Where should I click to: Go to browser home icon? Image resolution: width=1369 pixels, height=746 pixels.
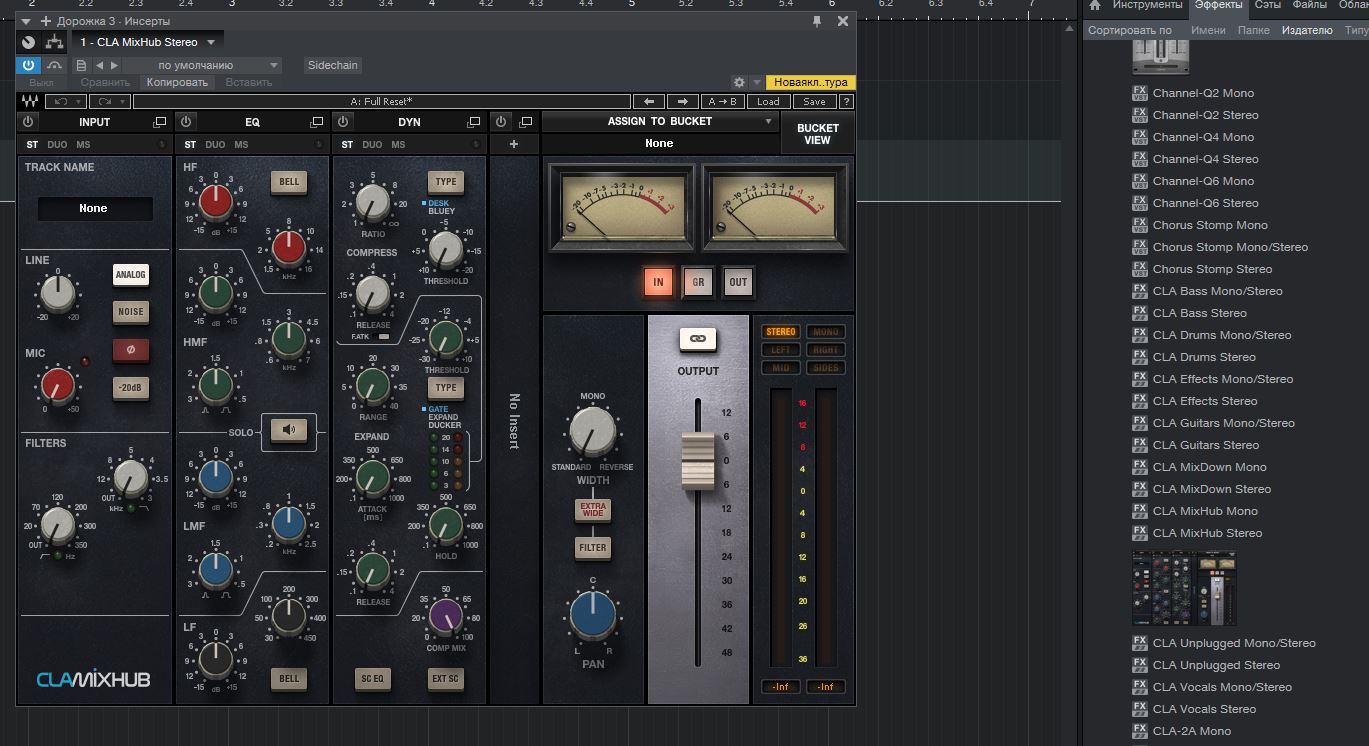[1095, 6]
